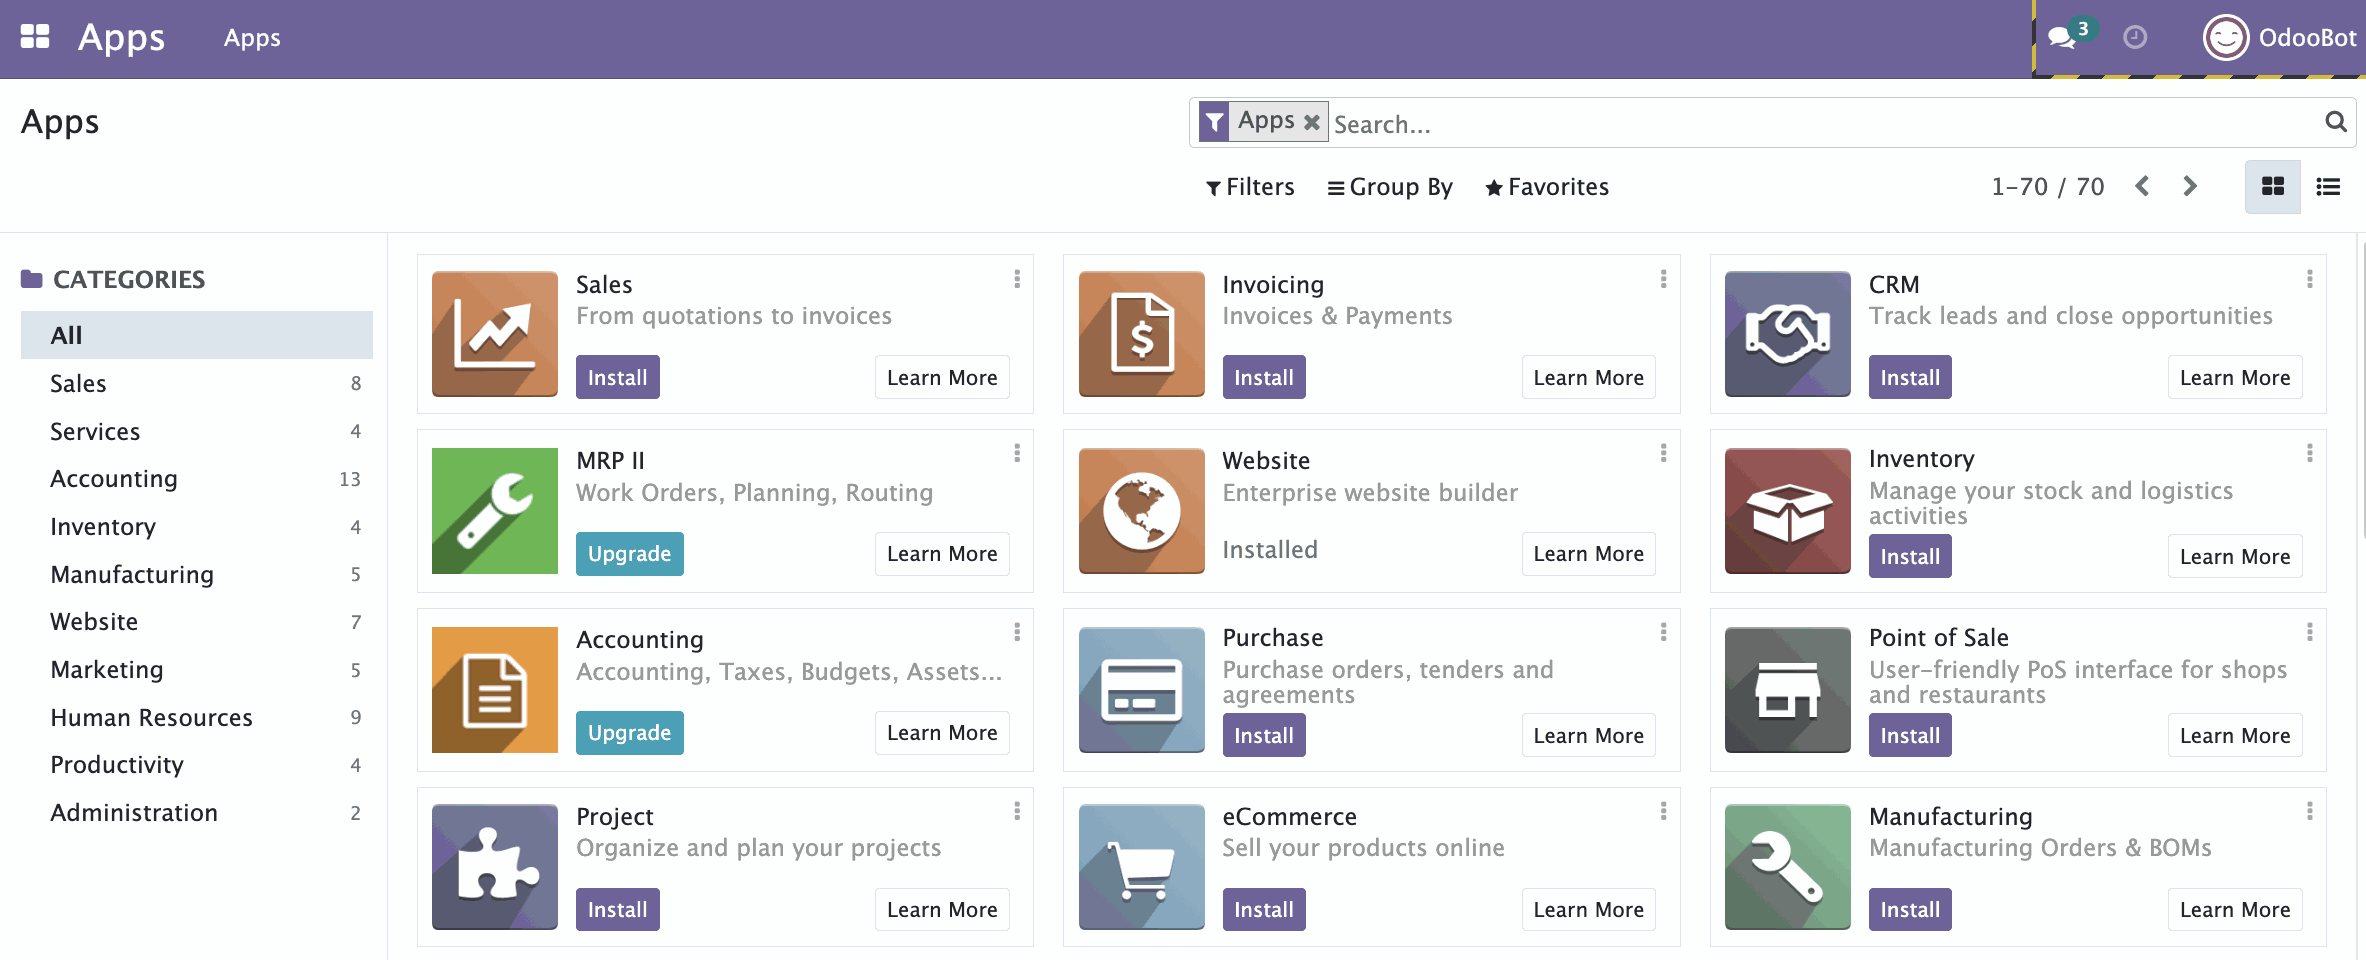Screen dimensions: 2366x960
Task: Click the CRM handshake icon
Action: (x=1788, y=334)
